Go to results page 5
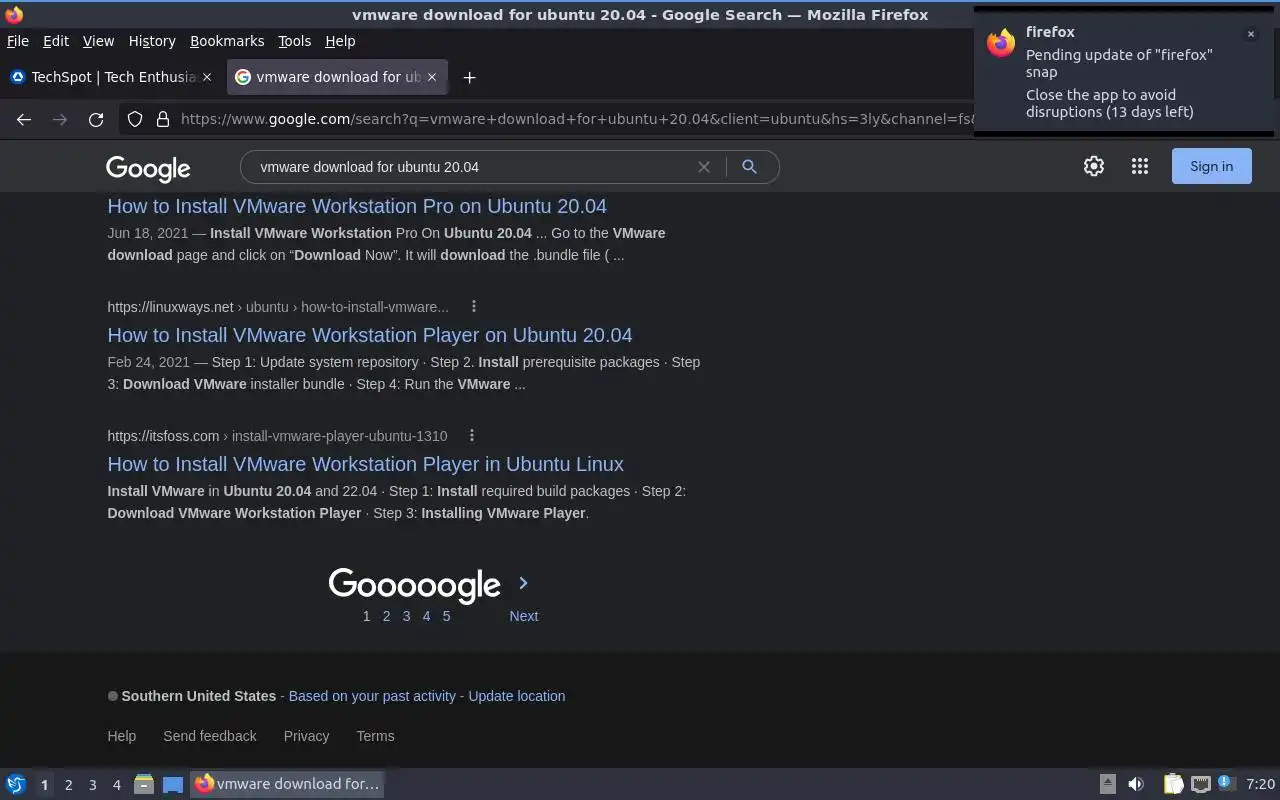Screen dimensions: 1280x800 click(x=446, y=616)
